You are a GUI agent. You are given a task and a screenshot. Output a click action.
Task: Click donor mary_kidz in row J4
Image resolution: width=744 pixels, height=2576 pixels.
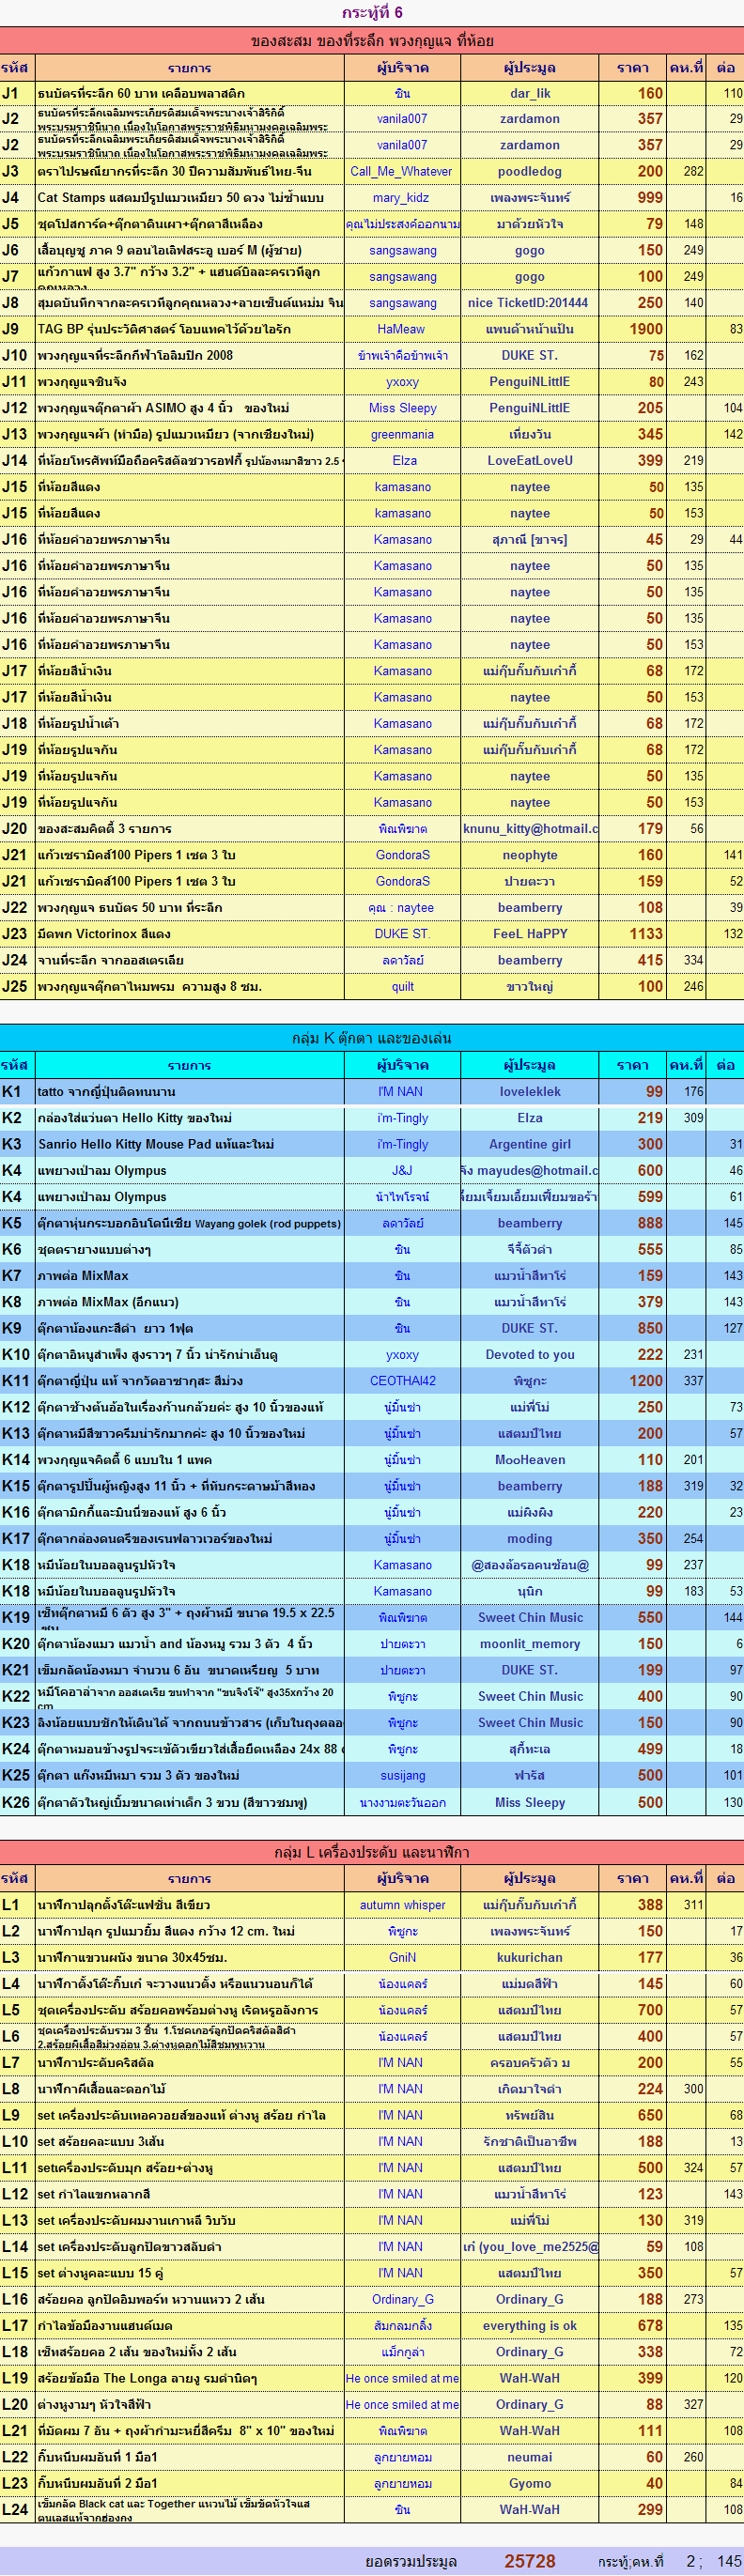click(x=401, y=198)
